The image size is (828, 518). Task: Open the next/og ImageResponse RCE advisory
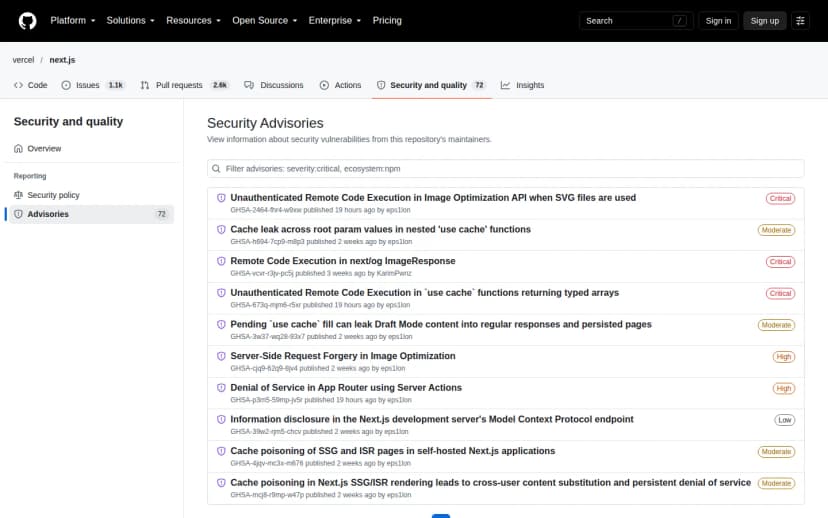343,261
